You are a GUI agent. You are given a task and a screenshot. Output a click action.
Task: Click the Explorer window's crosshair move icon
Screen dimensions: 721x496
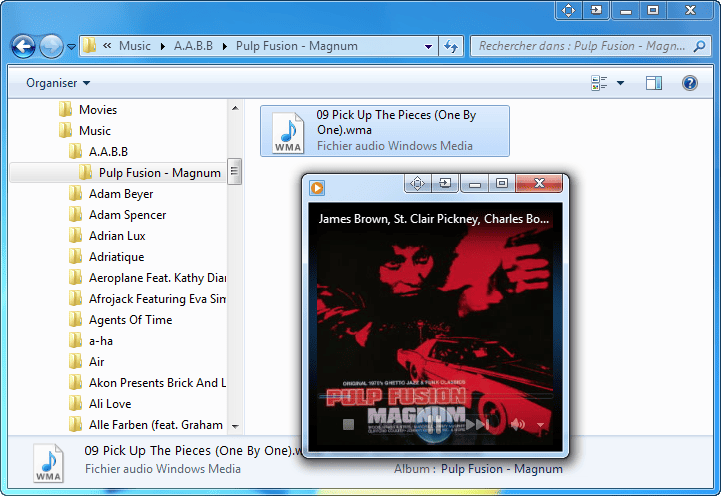click(x=569, y=10)
